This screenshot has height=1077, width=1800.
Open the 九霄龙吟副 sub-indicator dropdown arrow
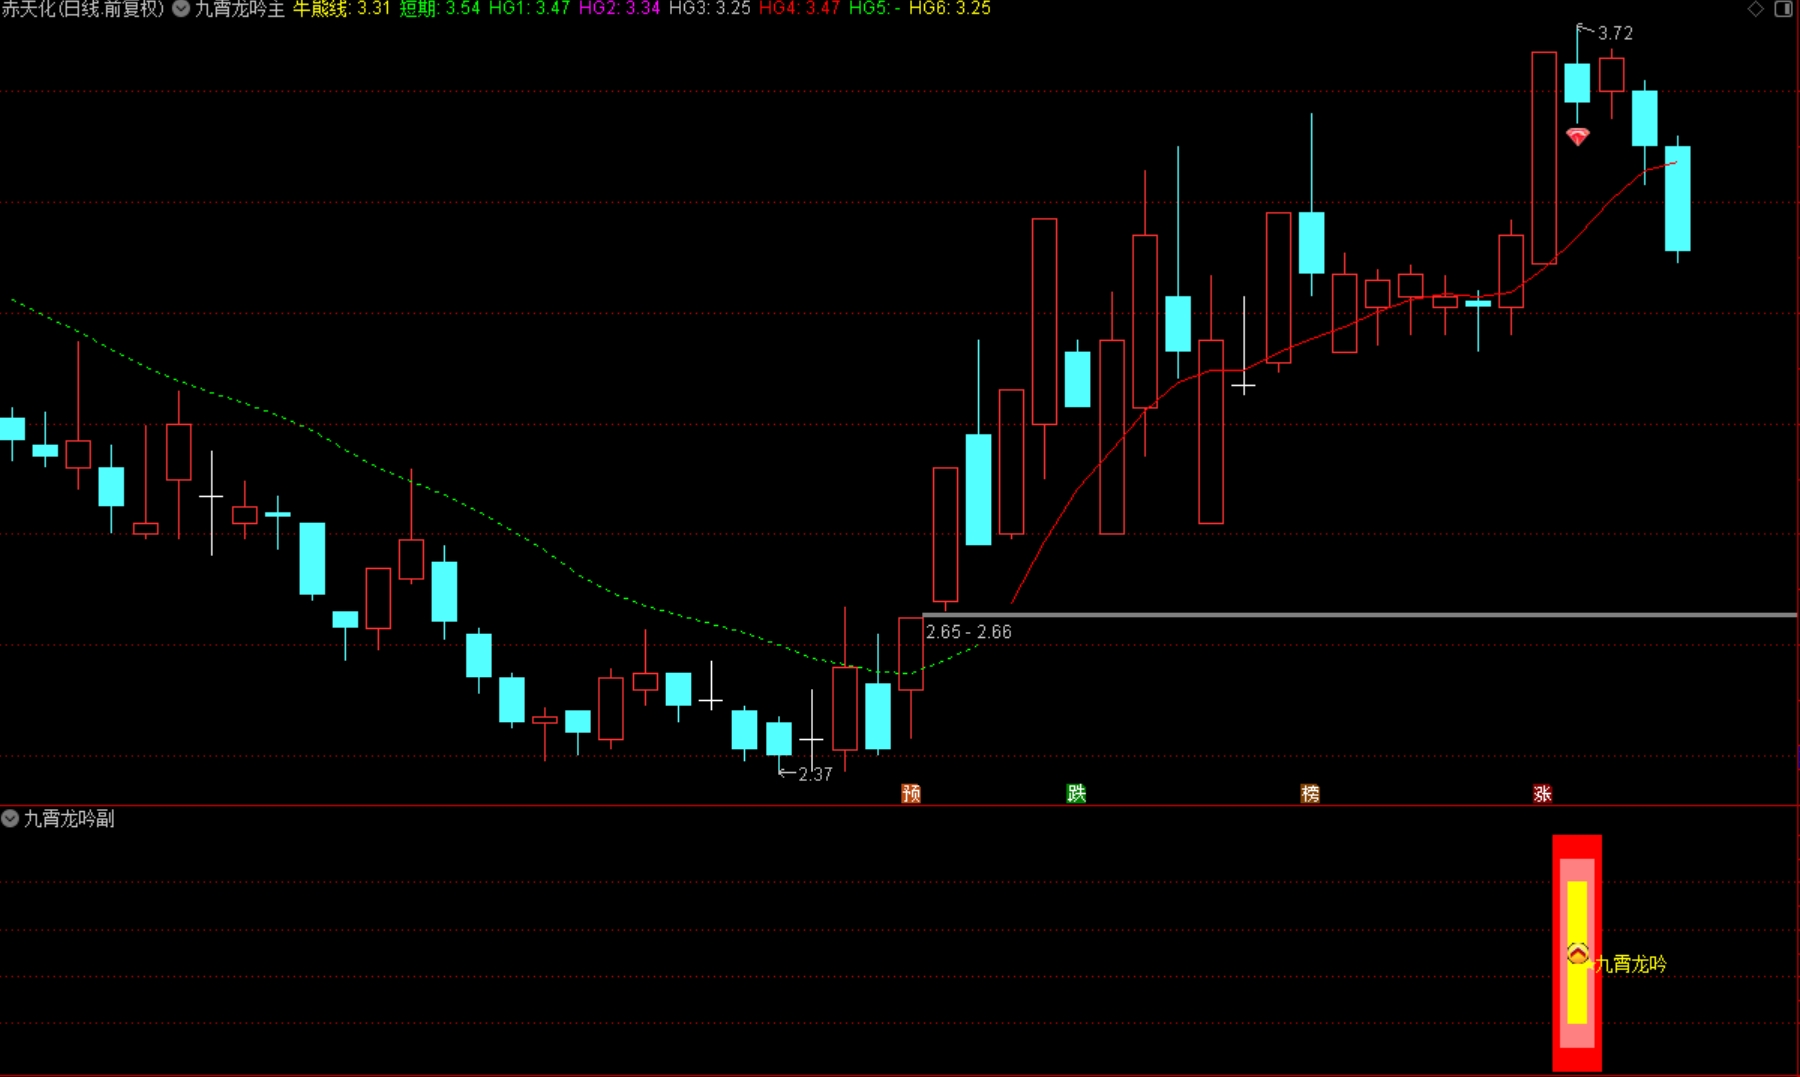(10, 818)
